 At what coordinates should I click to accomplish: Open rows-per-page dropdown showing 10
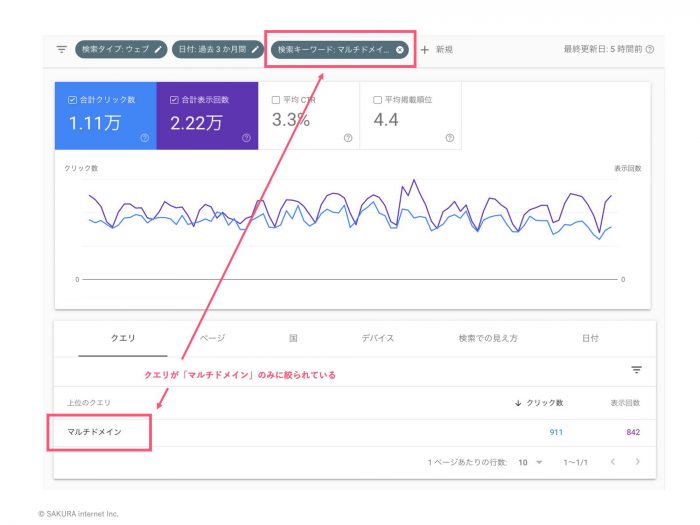530,462
